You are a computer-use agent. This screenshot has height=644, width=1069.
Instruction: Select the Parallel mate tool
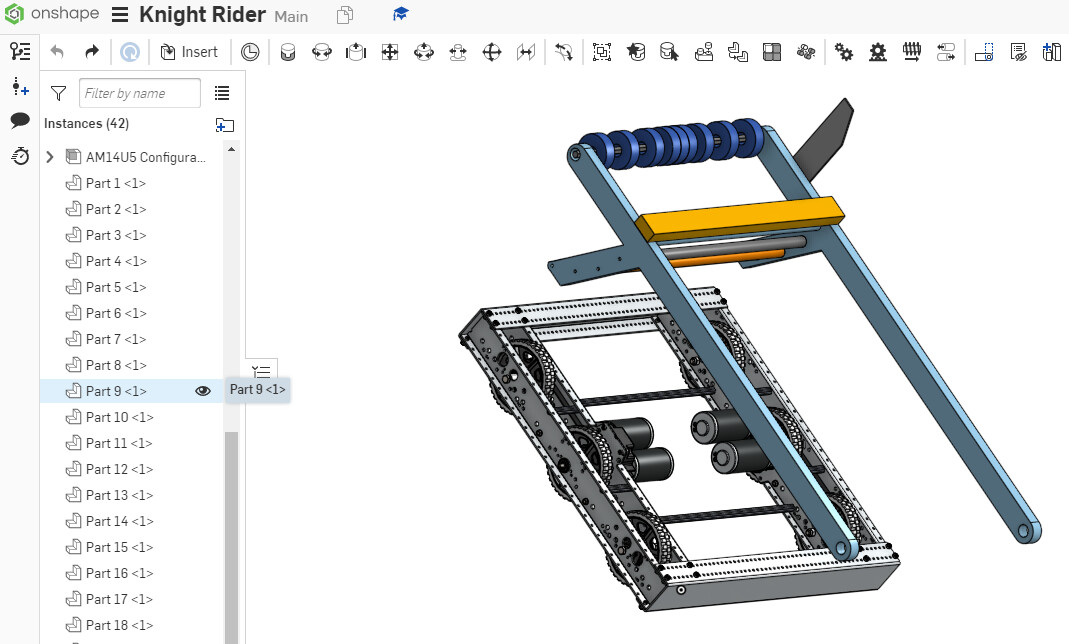point(525,51)
